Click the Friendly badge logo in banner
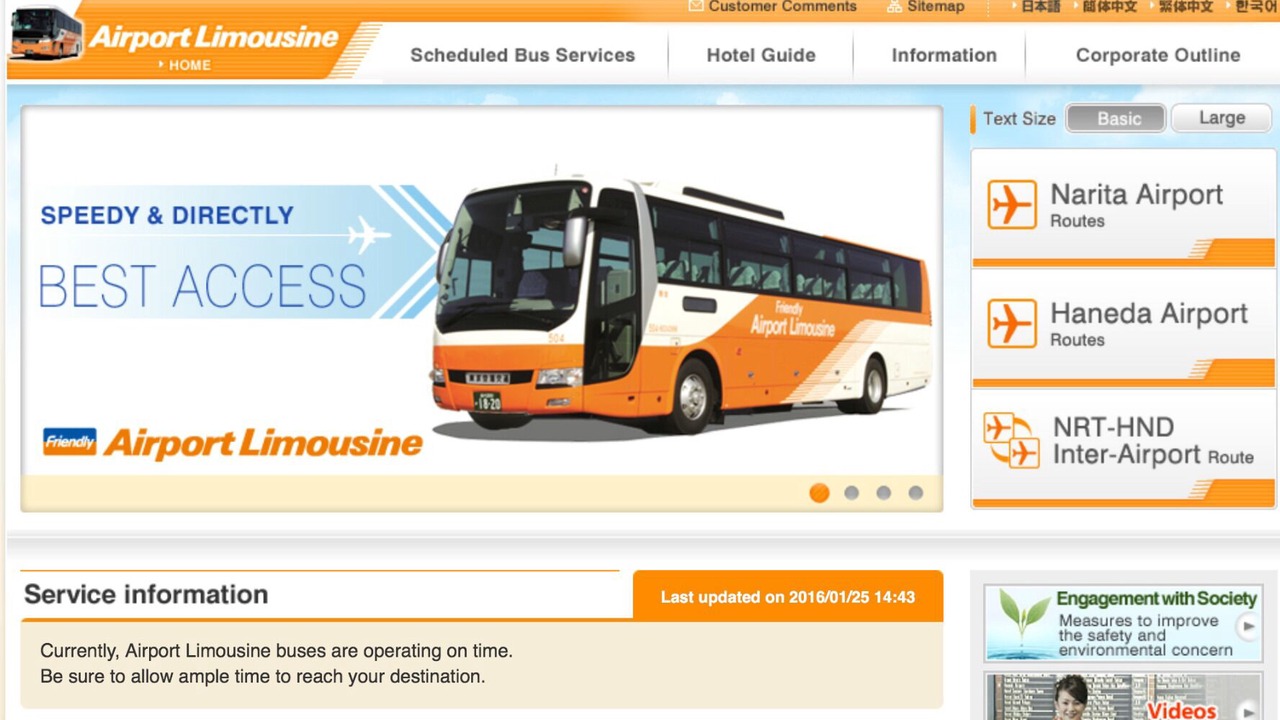The image size is (1280, 720). point(70,441)
